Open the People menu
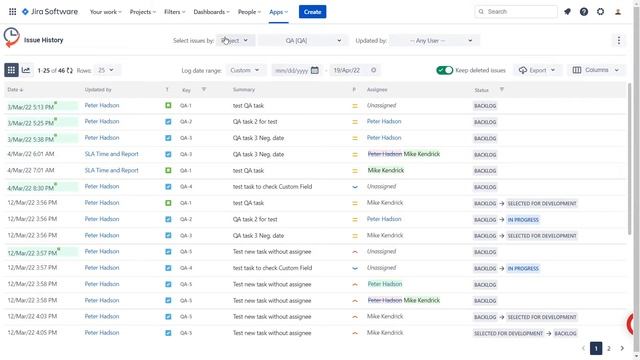This screenshot has height=360, width=640. tap(249, 12)
